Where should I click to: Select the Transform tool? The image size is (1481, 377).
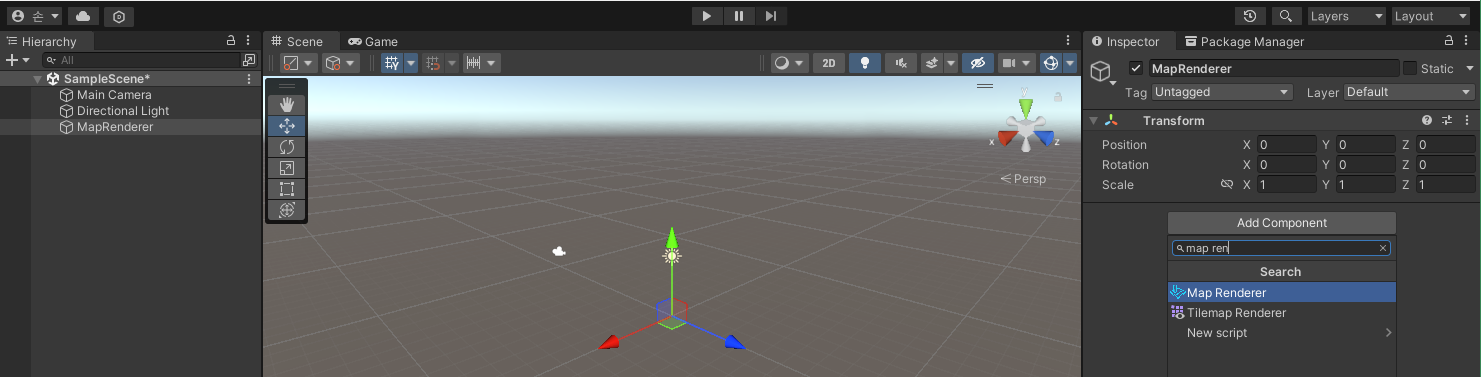(287, 210)
